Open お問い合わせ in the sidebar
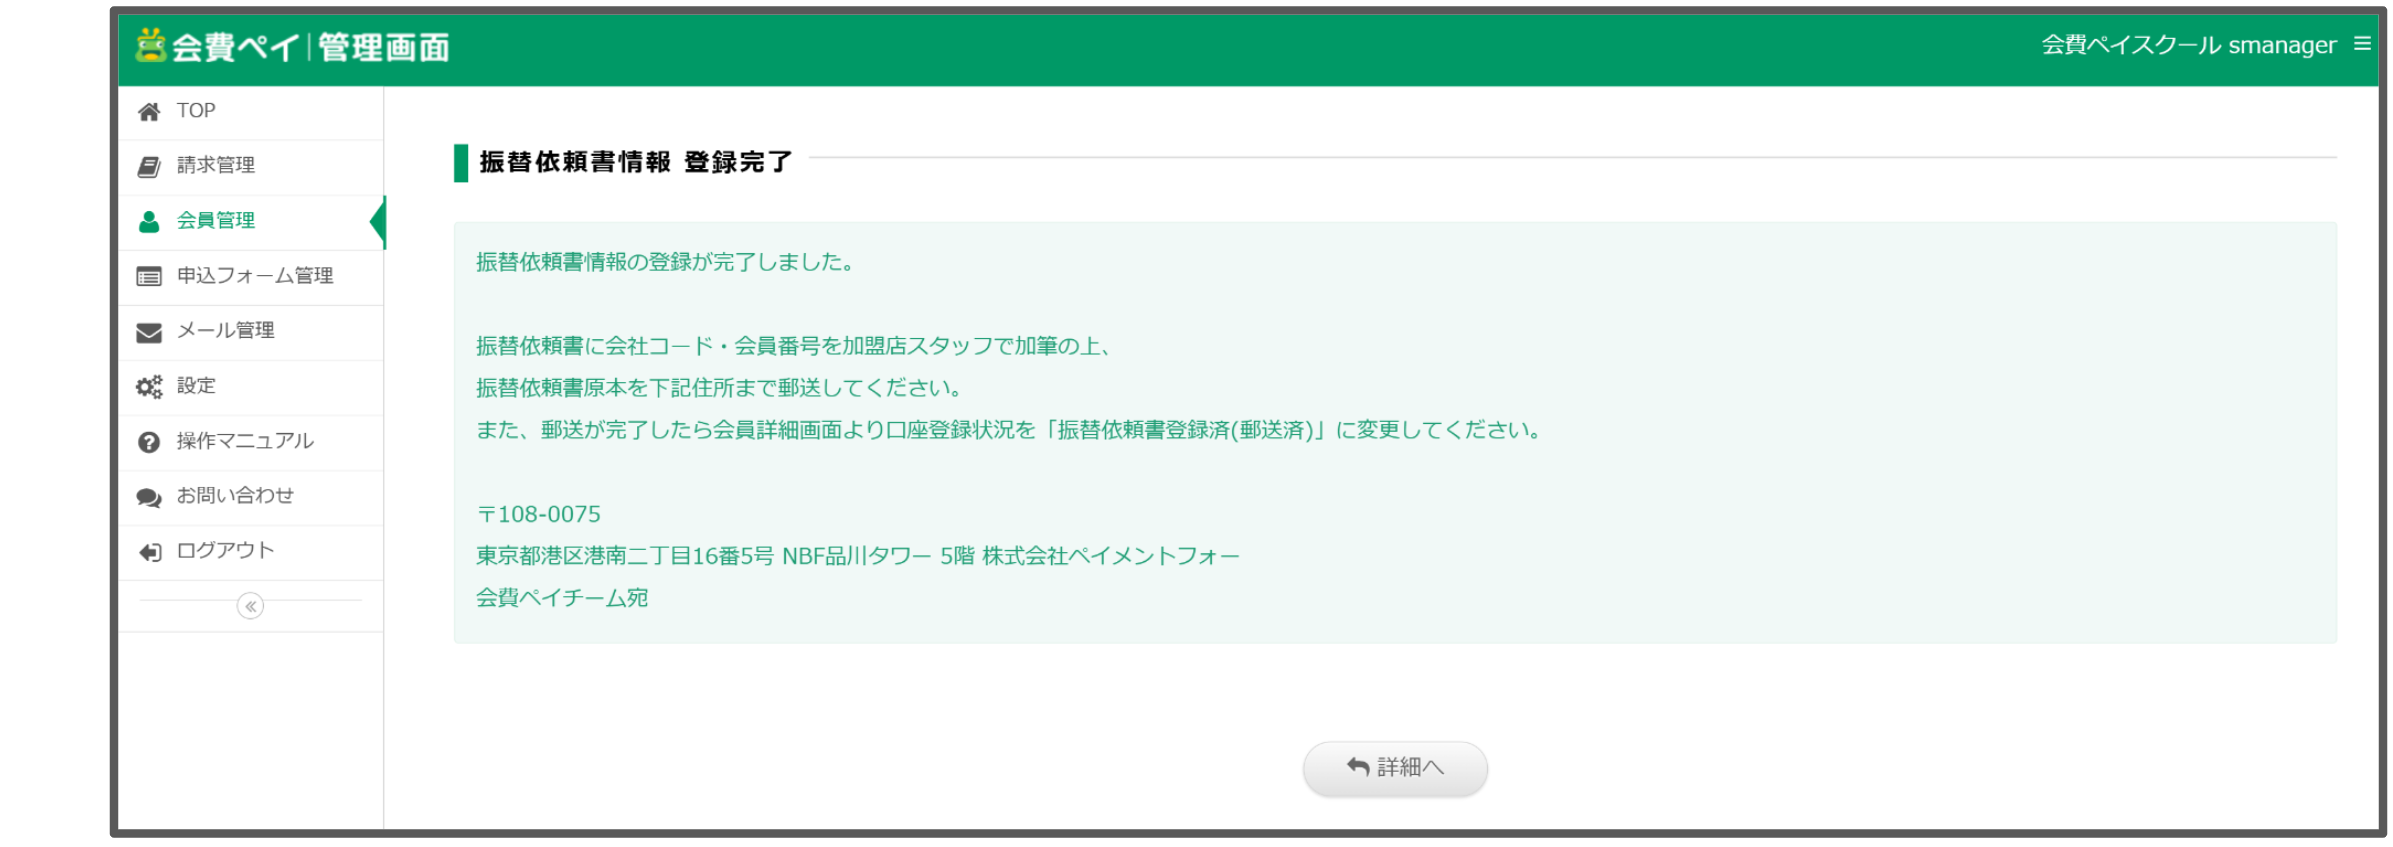Image resolution: width=2393 pixels, height=847 pixels. coord(250,497)
